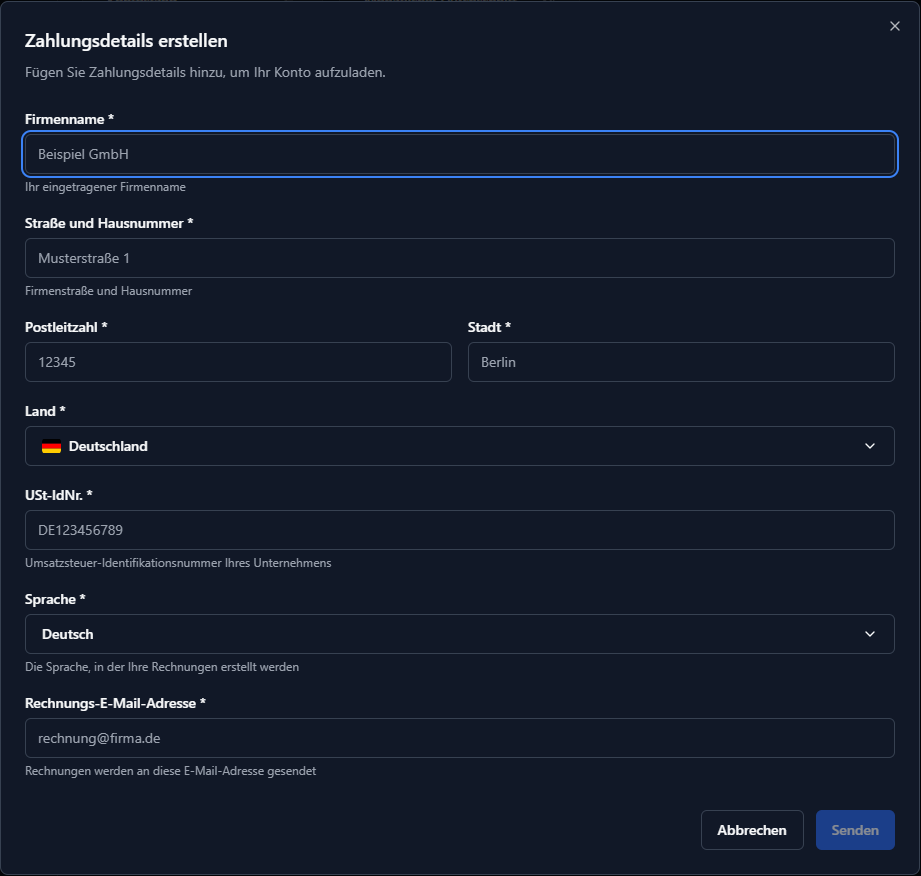
Task: Click the Senden button
Action: click(x=855, y=830)
